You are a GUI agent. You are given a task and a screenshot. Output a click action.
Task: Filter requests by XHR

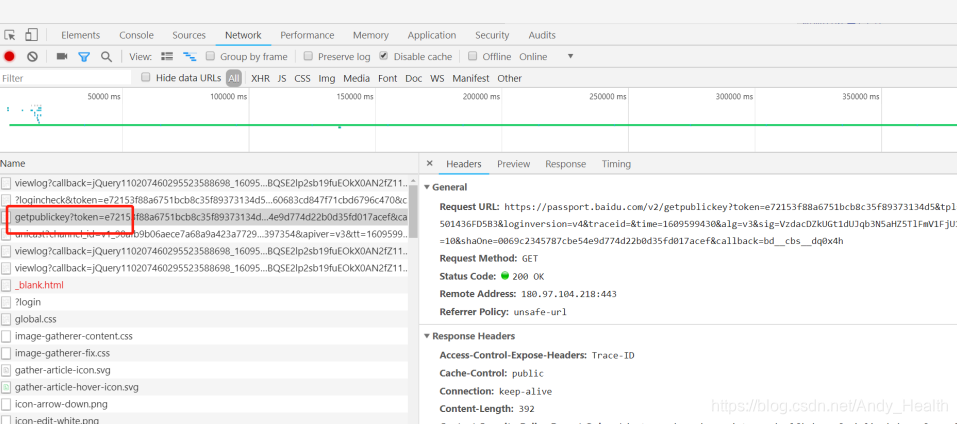pyautogui.click(x=260, y=78)
